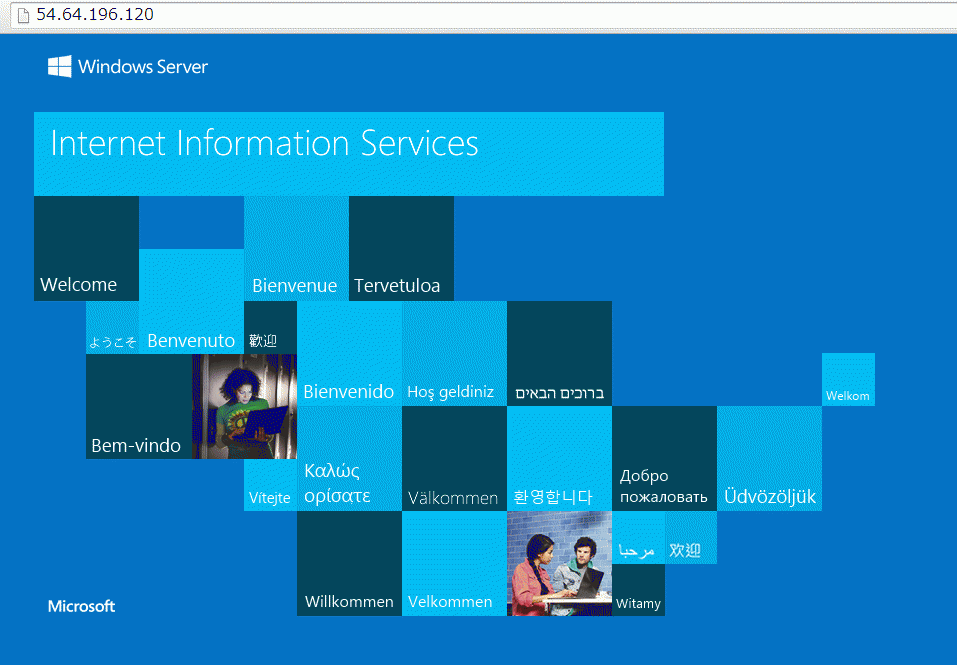Click the Internet Information Services banner
Image resolution: width=957 pixels, height=665 pixels.
point(348,154)
